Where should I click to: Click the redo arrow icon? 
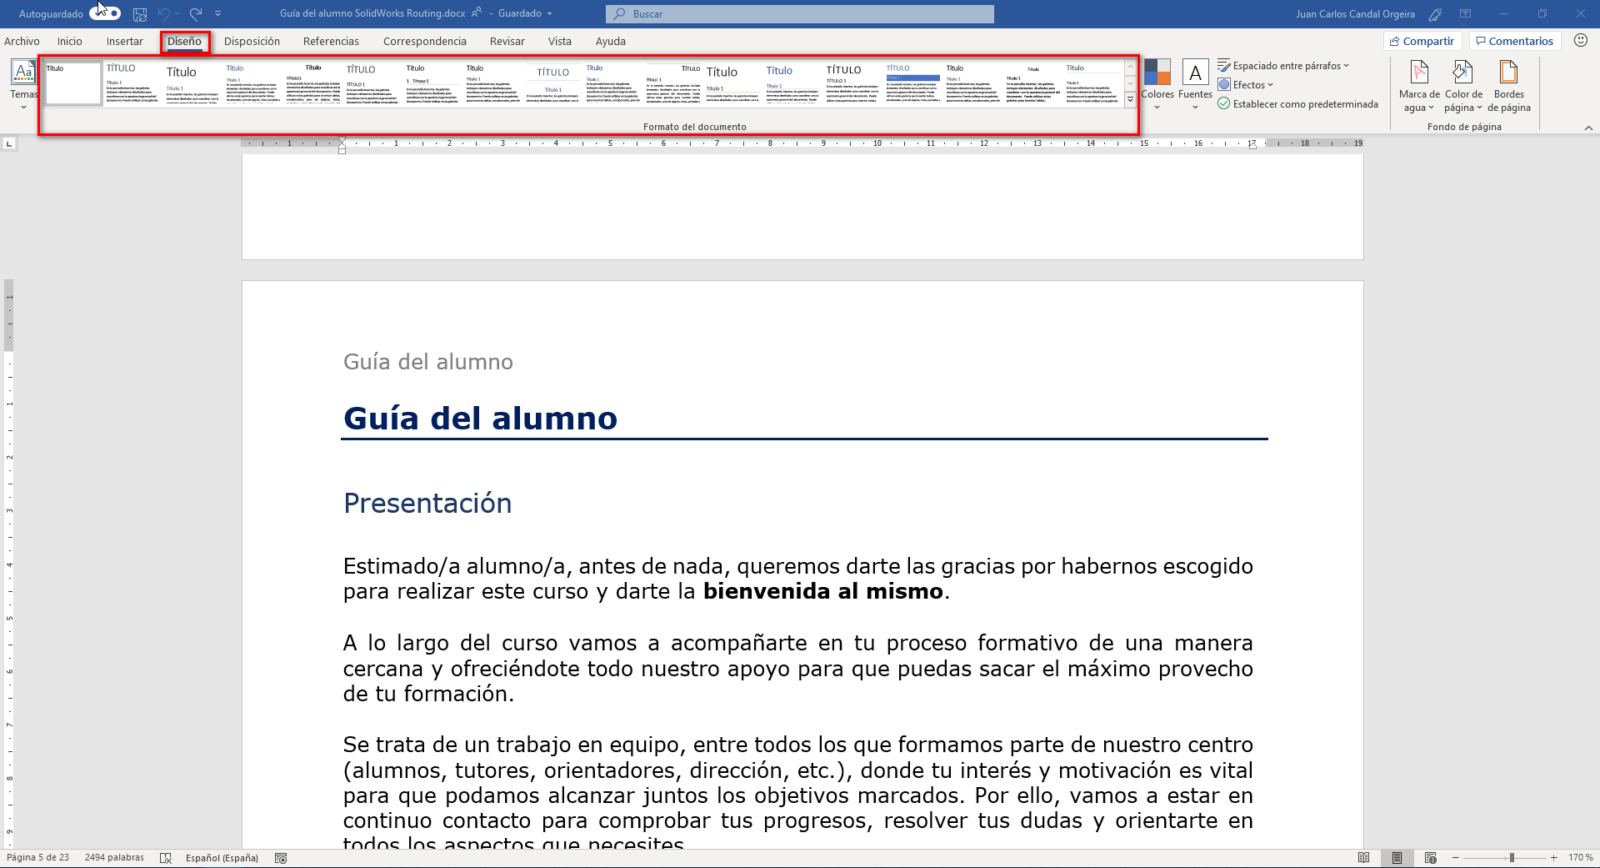tap(196, 14)
